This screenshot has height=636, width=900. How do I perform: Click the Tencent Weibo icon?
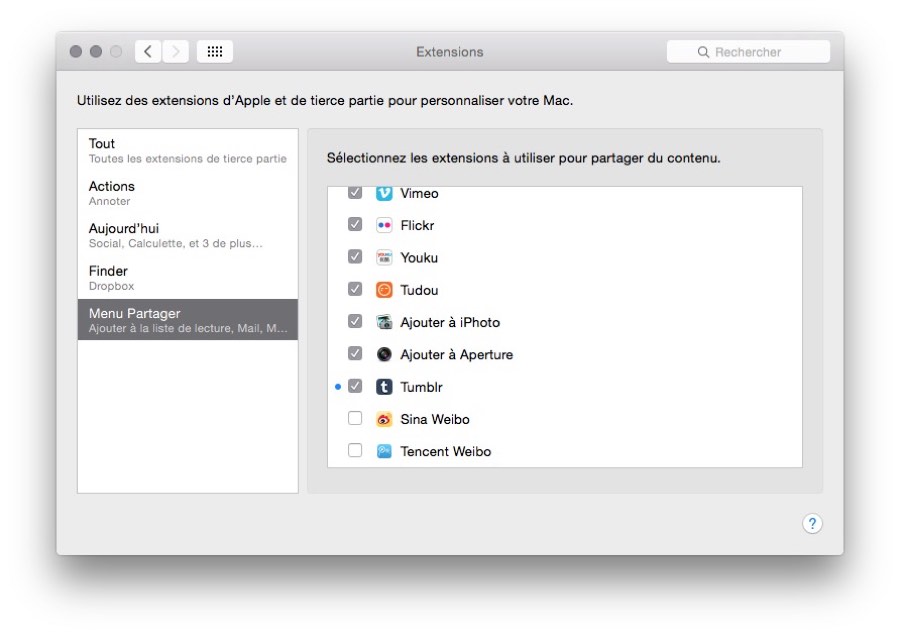(384, 451)
